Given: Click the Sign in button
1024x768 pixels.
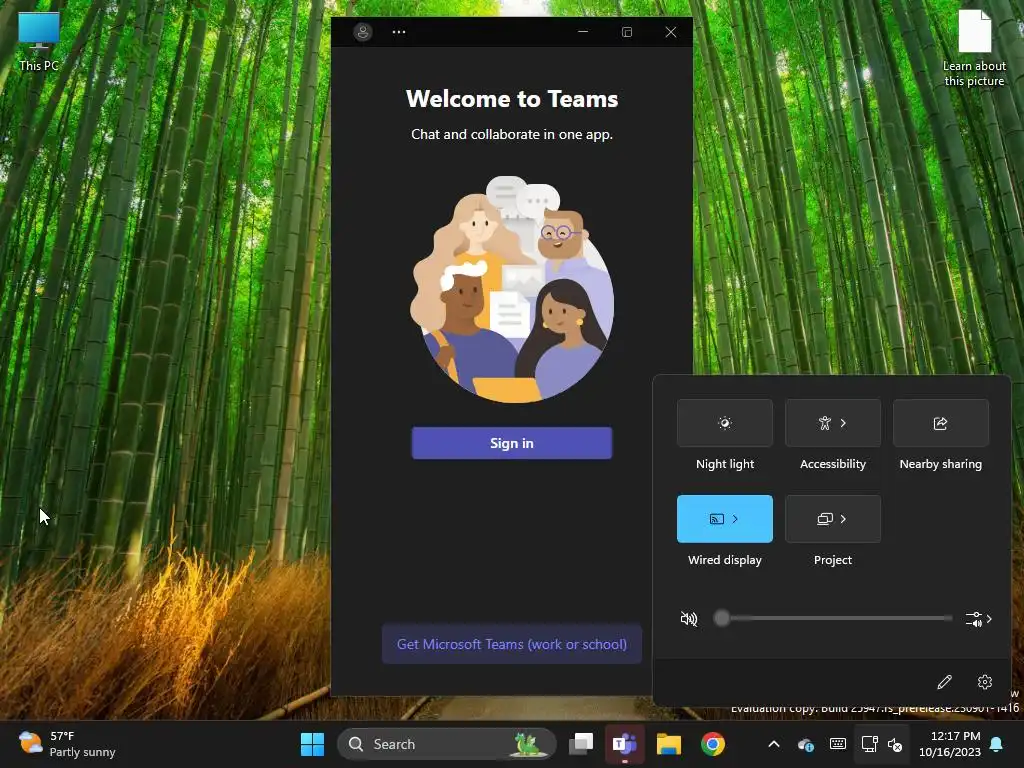Looking at the screenshot, I should [511, 443].
